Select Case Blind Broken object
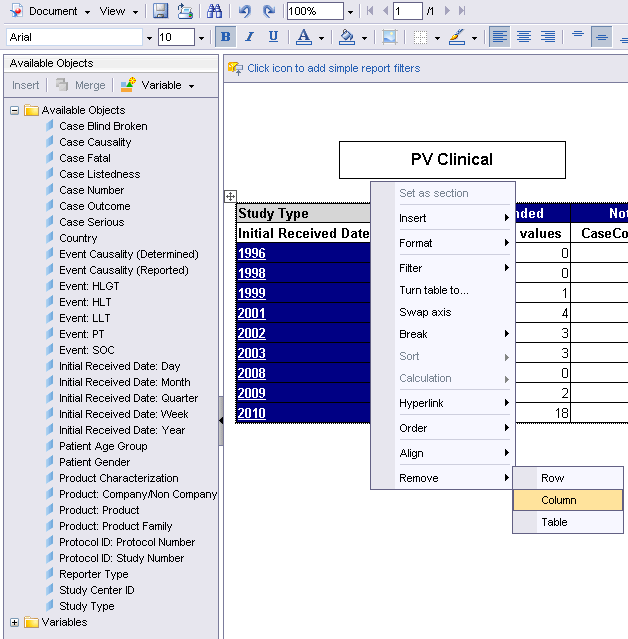 click(103, 126)
